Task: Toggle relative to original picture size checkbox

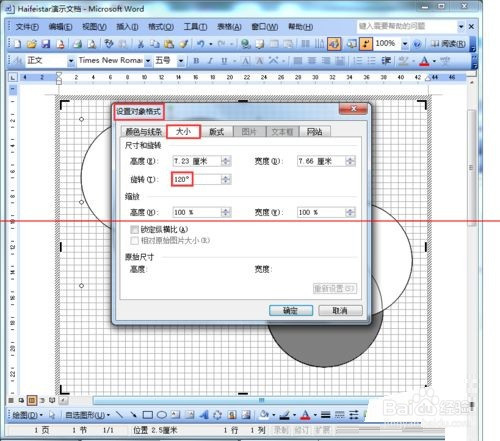Action: (x=134, y=240)
